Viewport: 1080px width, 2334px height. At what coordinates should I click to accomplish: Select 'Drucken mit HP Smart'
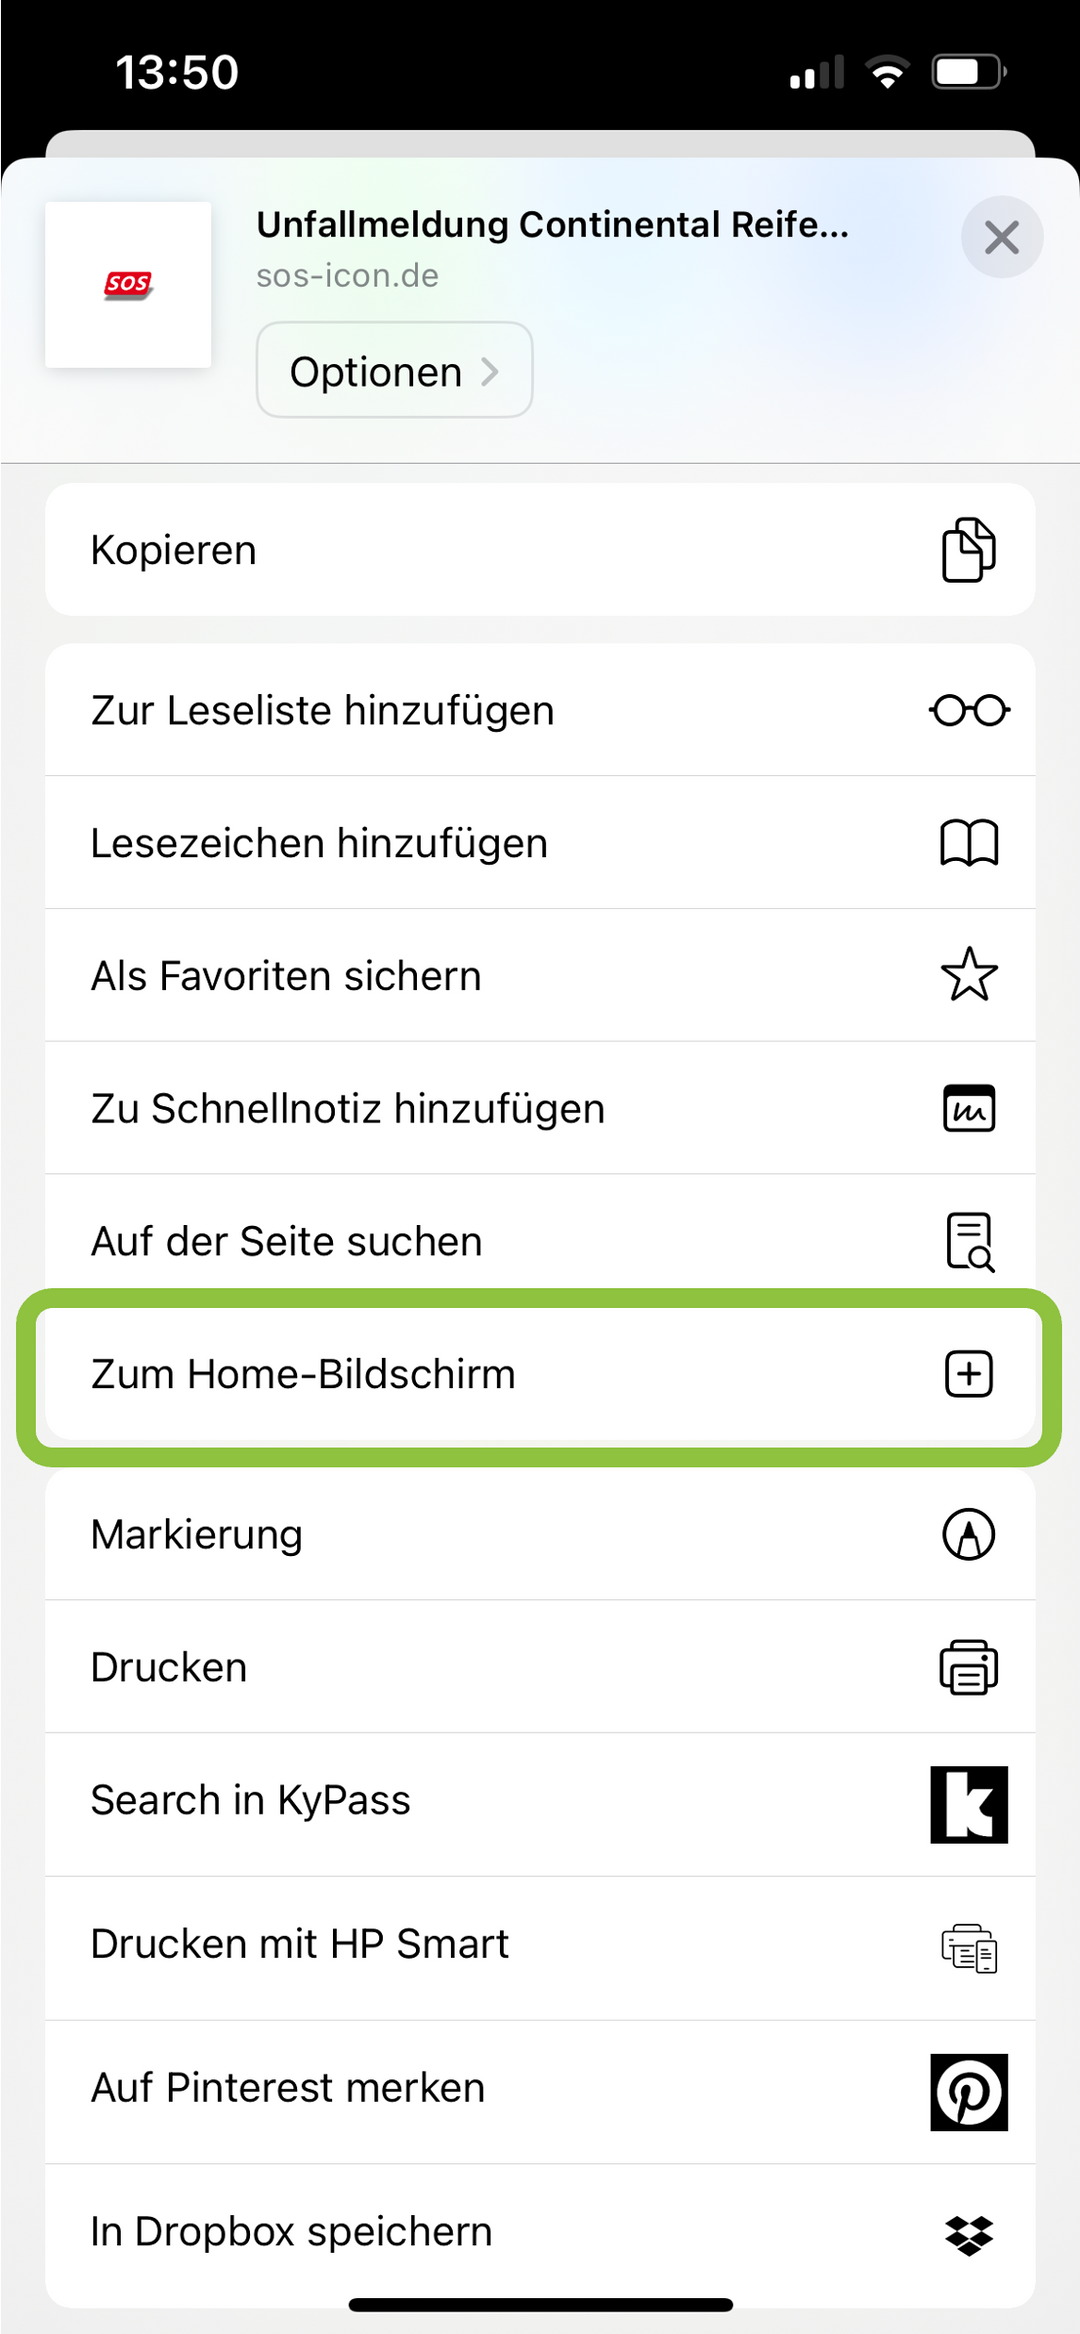click(x=300, y=1944)
